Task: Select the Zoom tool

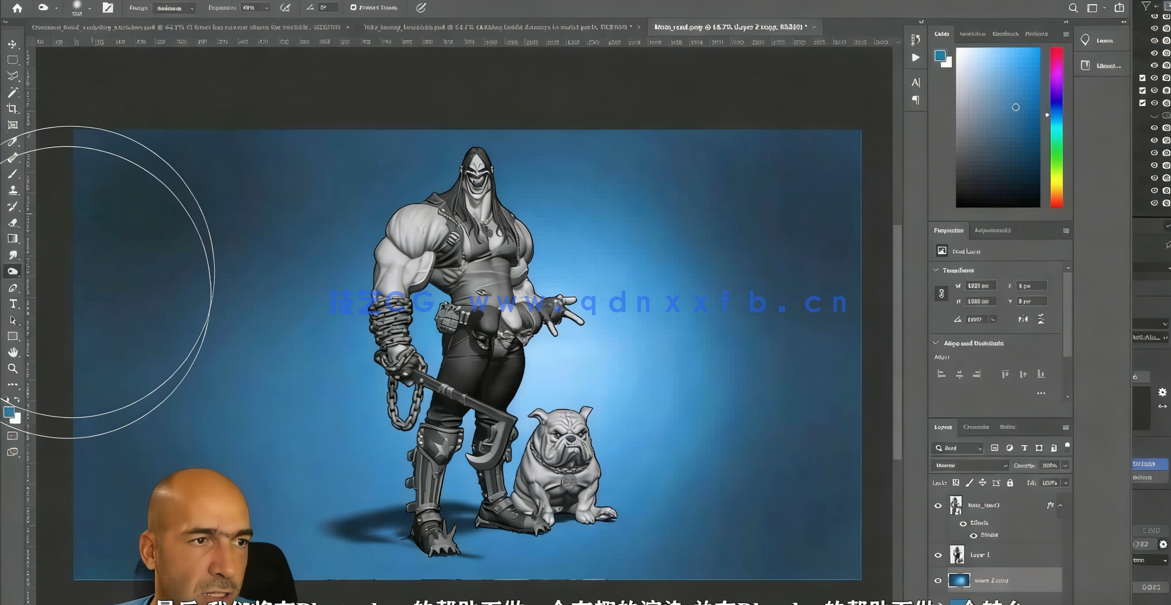Action: [12, 368]
